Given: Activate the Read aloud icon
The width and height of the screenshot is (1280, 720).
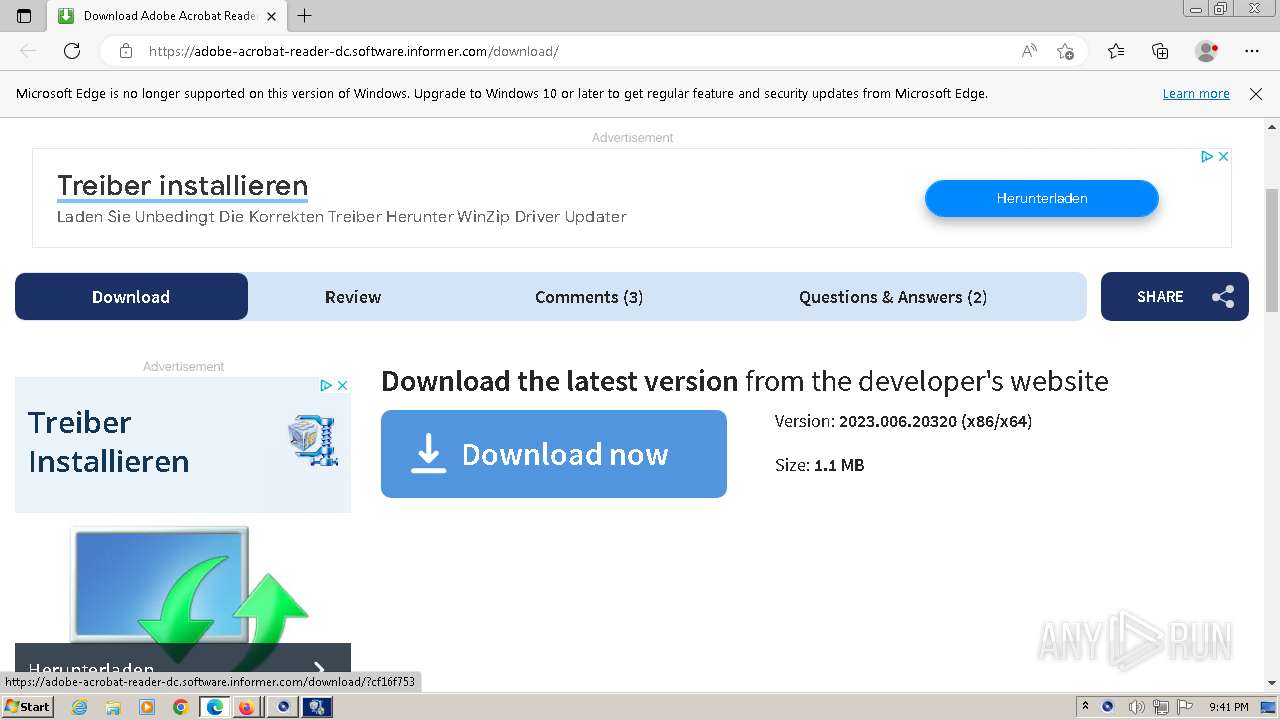Looking at the screenshot, I should (x=1029, y=51).
